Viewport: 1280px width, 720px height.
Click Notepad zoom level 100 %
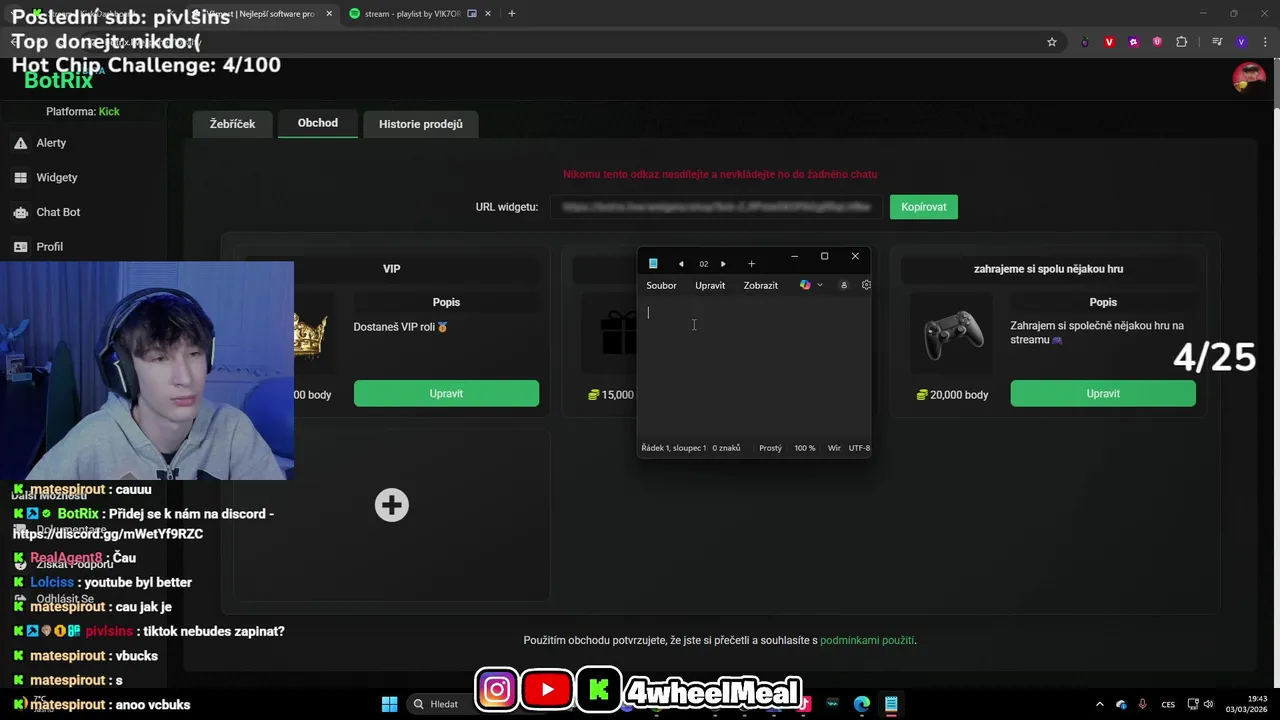pyautogui.click(x=805, y=448)
